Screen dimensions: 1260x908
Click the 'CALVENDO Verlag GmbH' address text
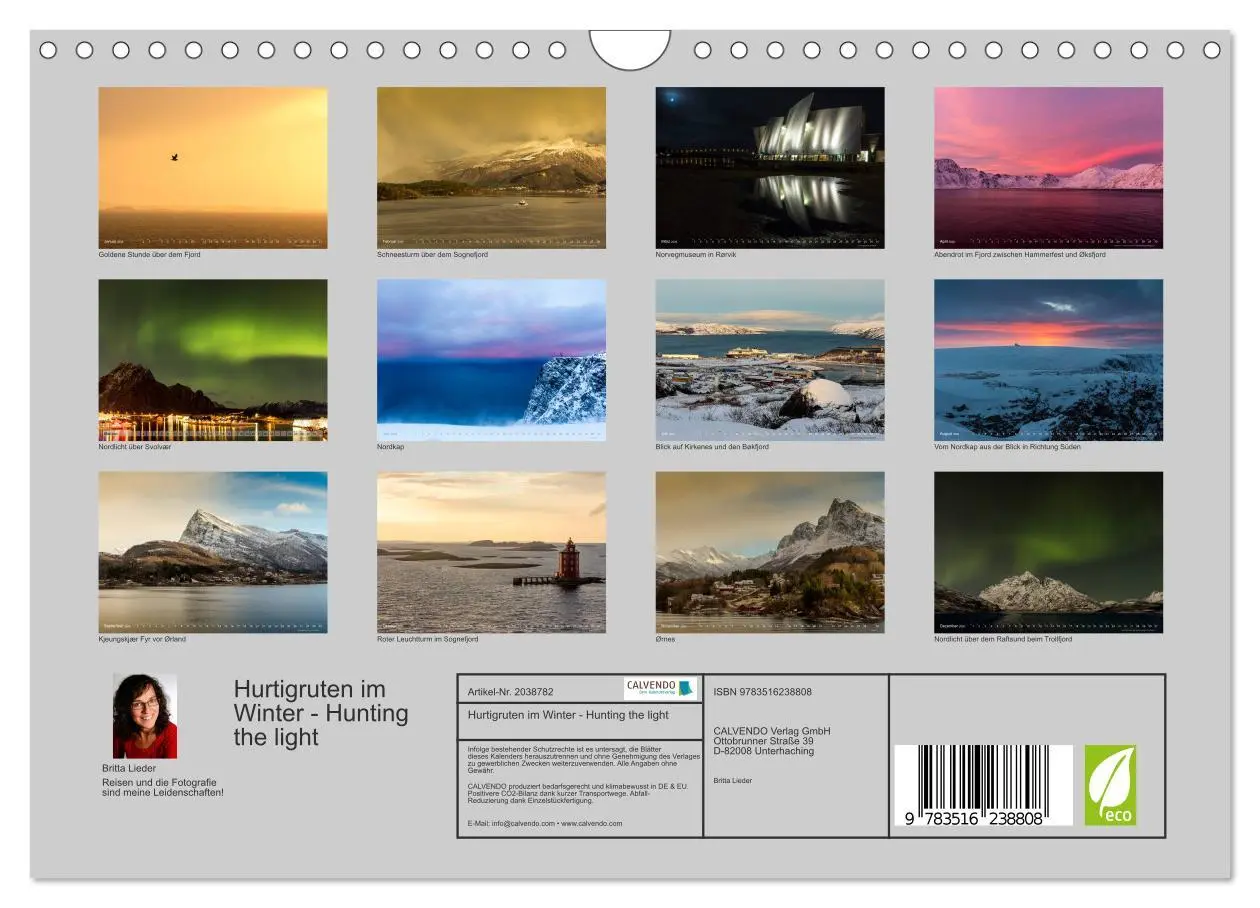tap(772, 741)
